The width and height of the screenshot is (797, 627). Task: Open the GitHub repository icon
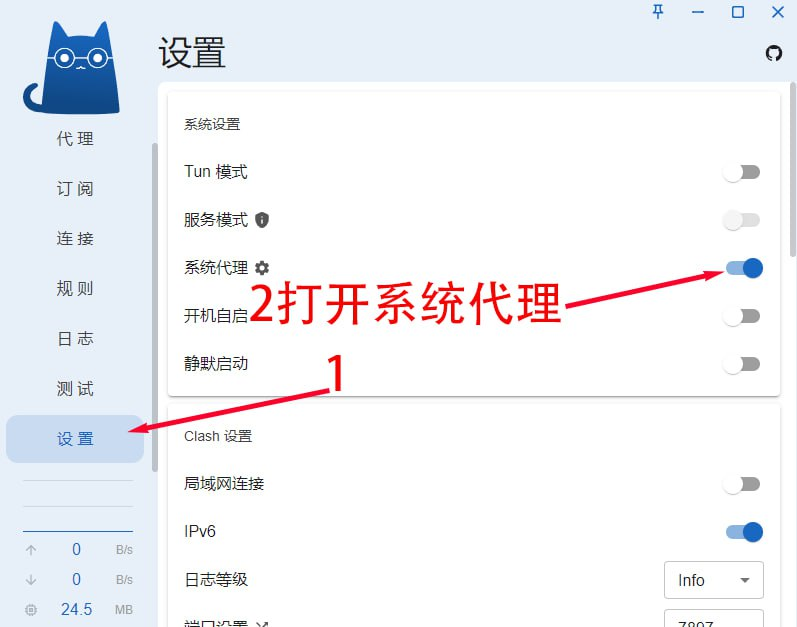774,53
